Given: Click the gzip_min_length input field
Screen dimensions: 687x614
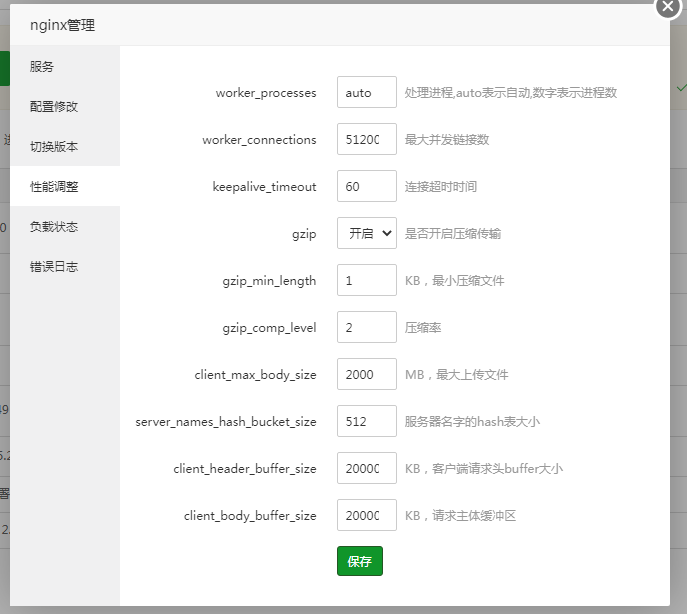Looking at the screenshot, I should [x=367, y=280].
